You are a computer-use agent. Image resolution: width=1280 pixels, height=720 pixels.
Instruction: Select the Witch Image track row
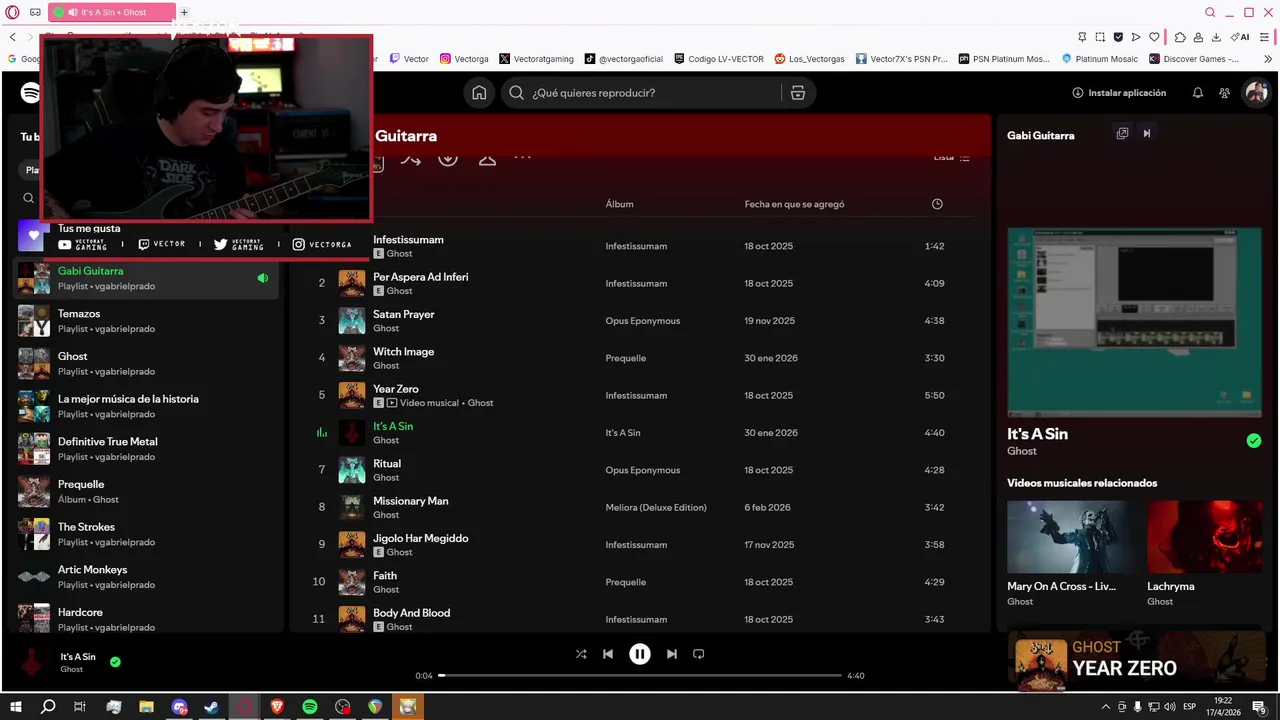click(x=640, y=358)
